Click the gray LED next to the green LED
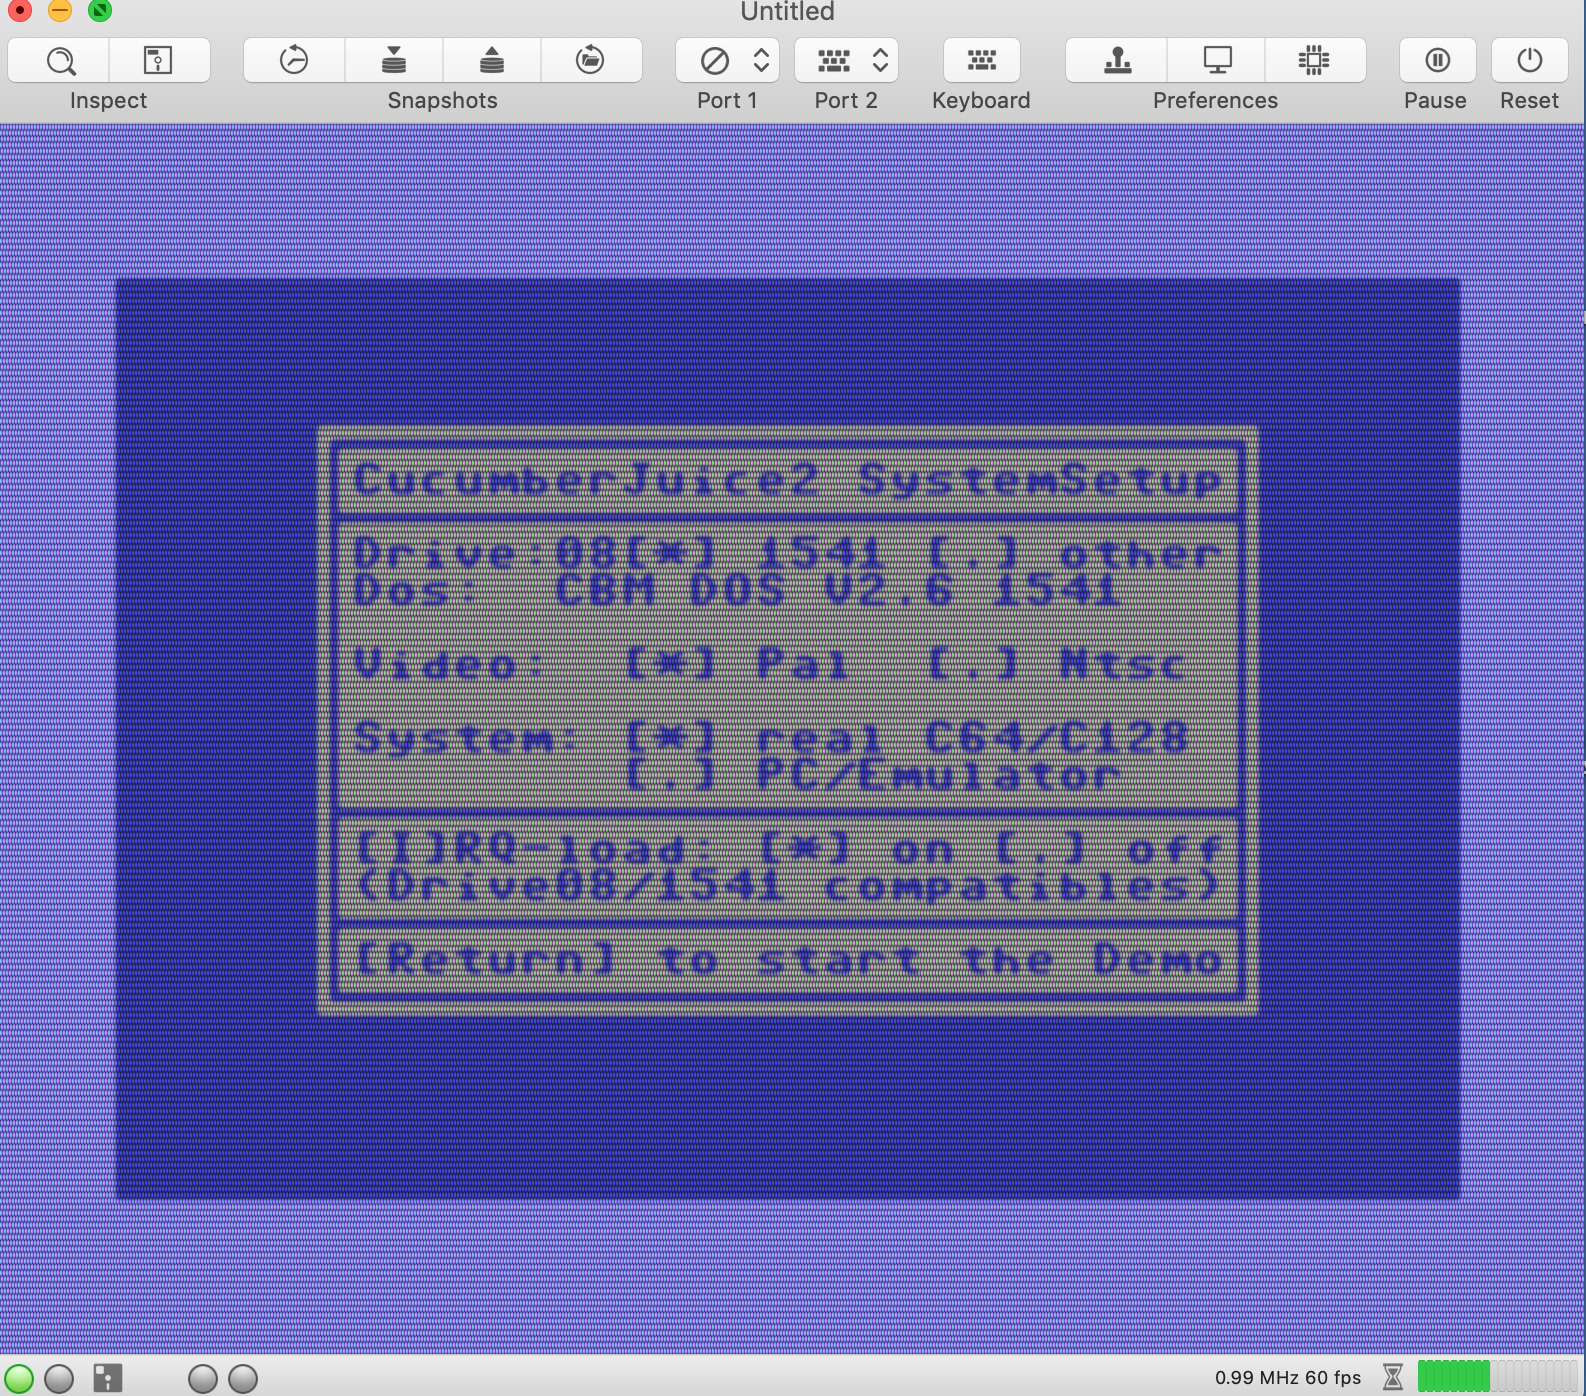This screenshot has width=1586, height=1396. coord(59,1378)
